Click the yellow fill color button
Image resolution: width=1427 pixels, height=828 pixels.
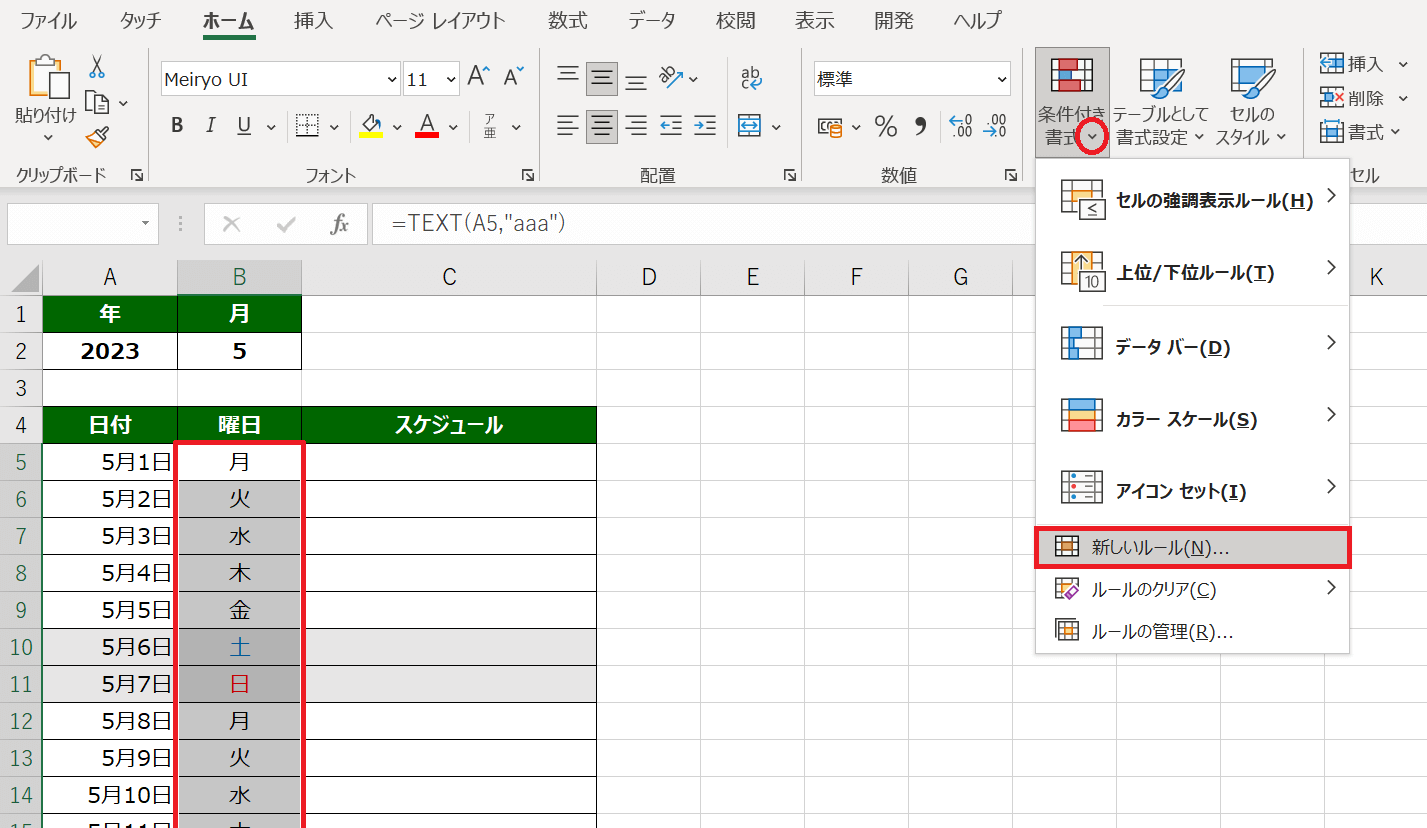pyautogui.click(x=371, y=126)
